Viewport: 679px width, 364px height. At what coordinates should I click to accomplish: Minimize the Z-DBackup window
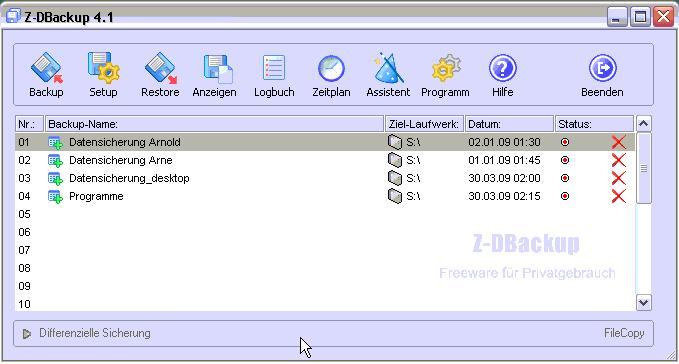click(617, 17)
